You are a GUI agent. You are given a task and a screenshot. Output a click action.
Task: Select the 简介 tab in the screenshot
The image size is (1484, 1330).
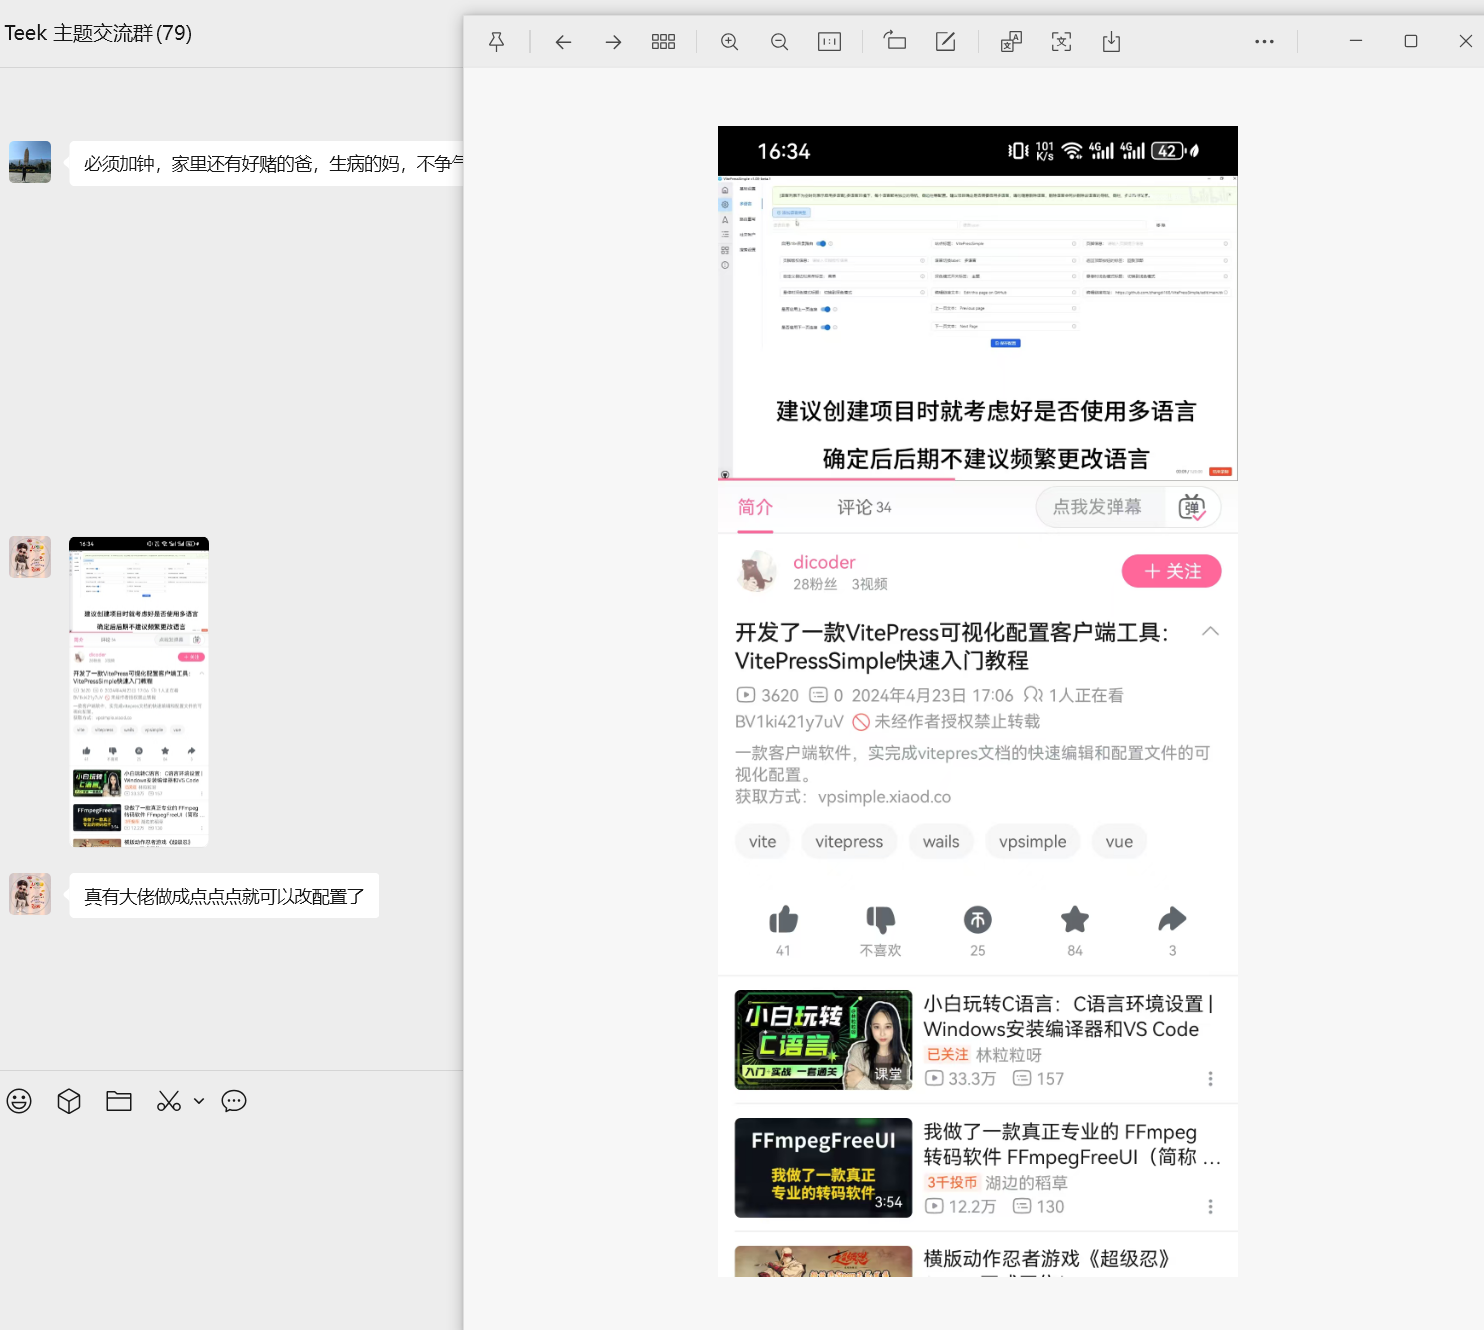755,507
